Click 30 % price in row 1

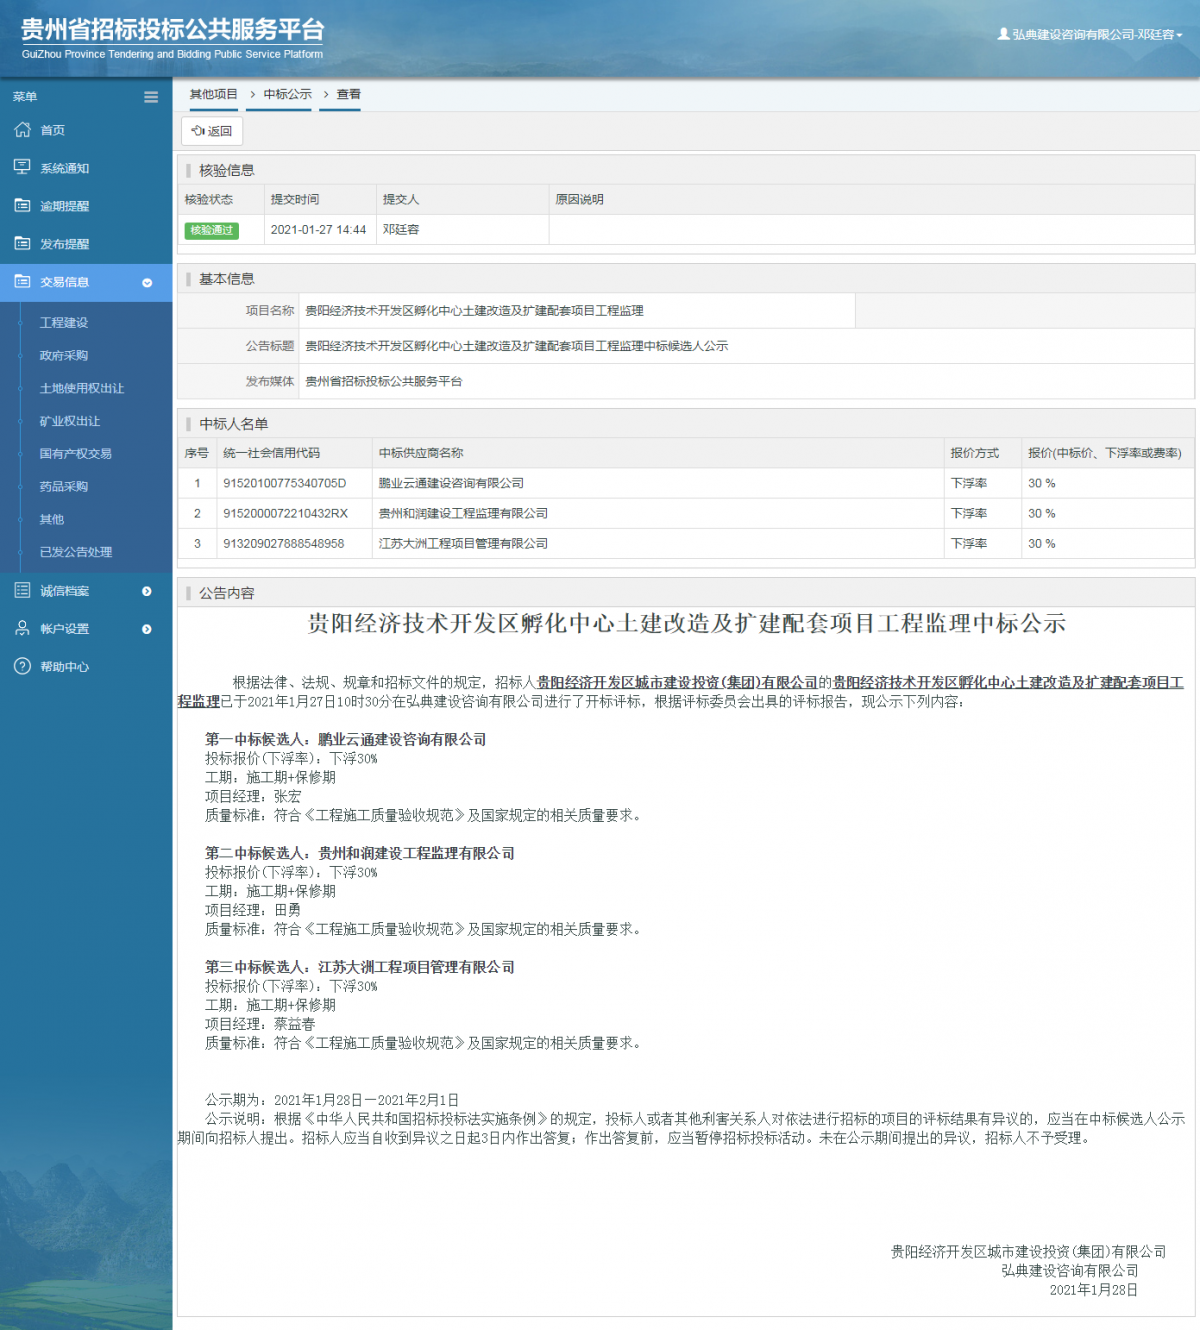point(1042,484)
